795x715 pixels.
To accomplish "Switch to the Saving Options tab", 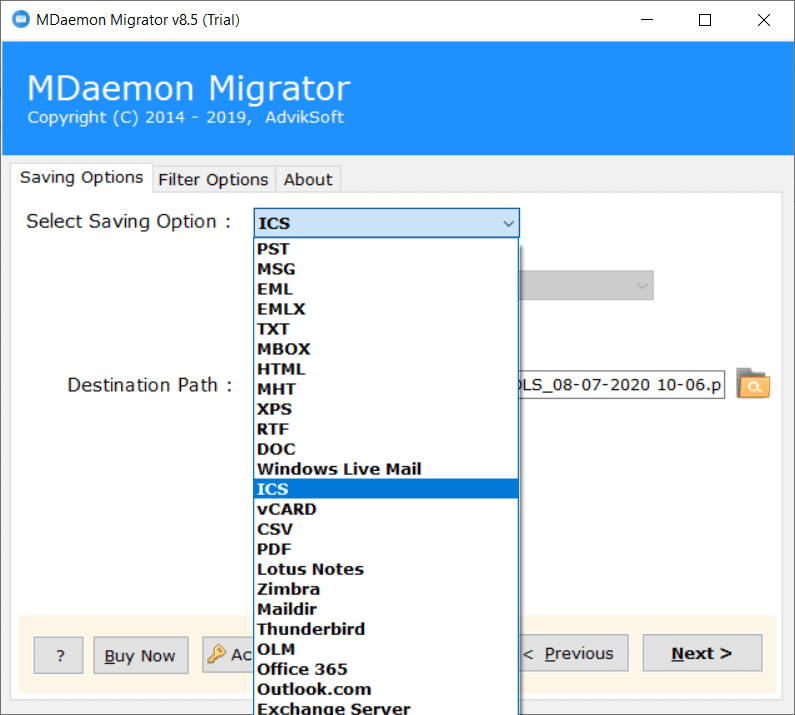I will tap(82, 177).
